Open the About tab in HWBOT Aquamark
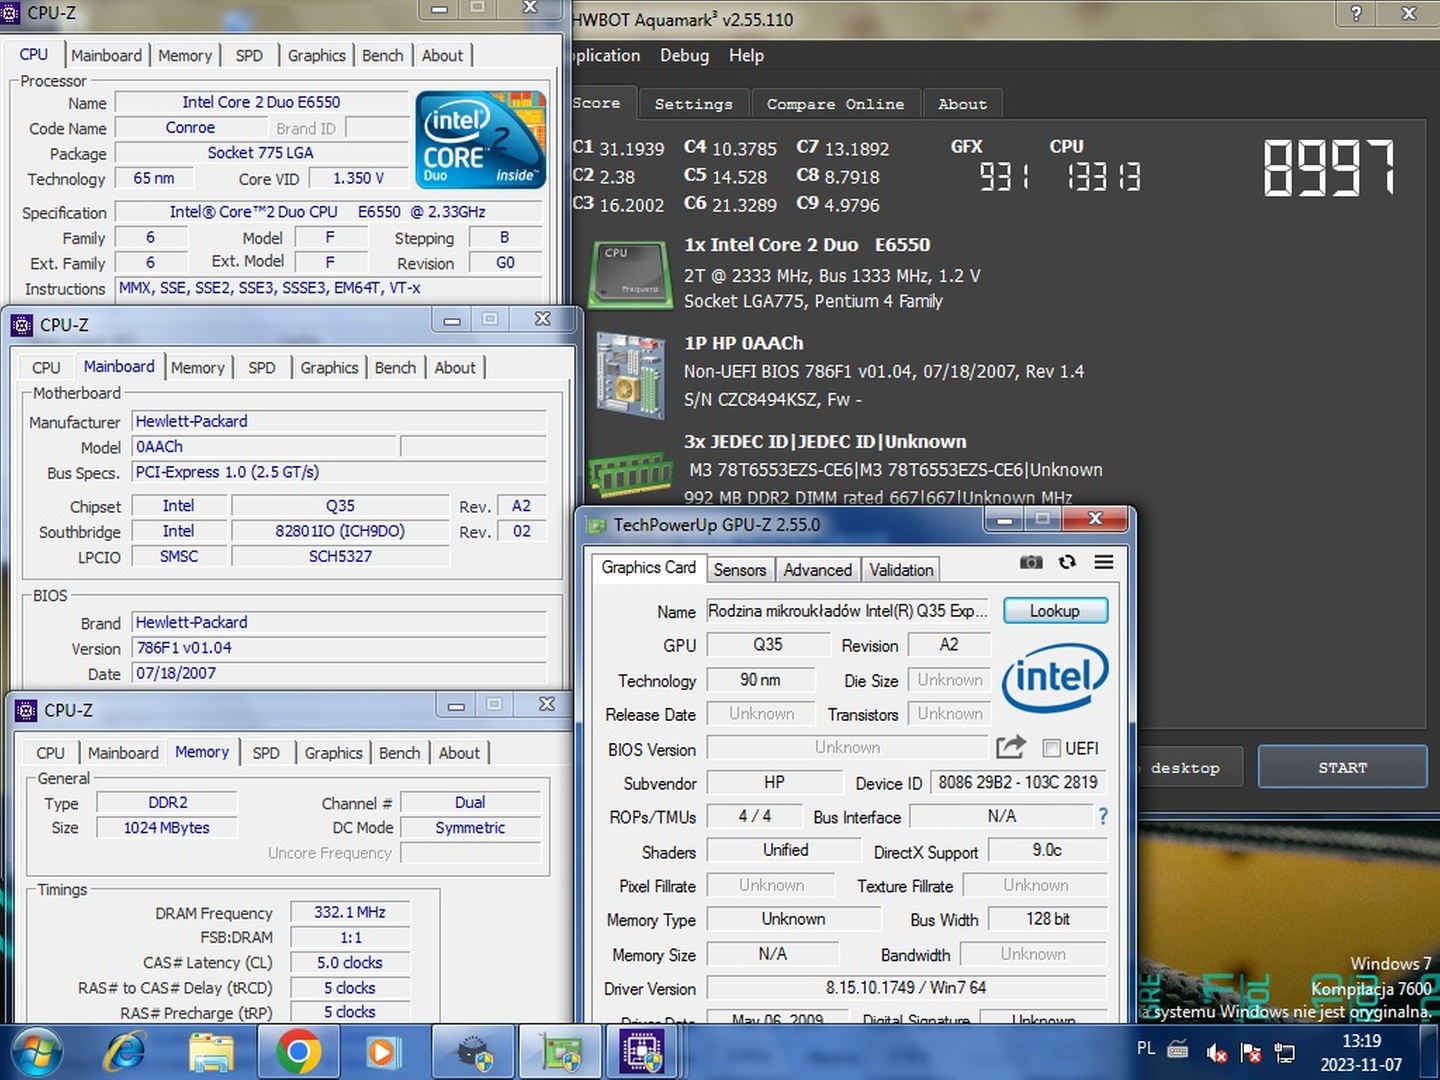 point(962,104)
